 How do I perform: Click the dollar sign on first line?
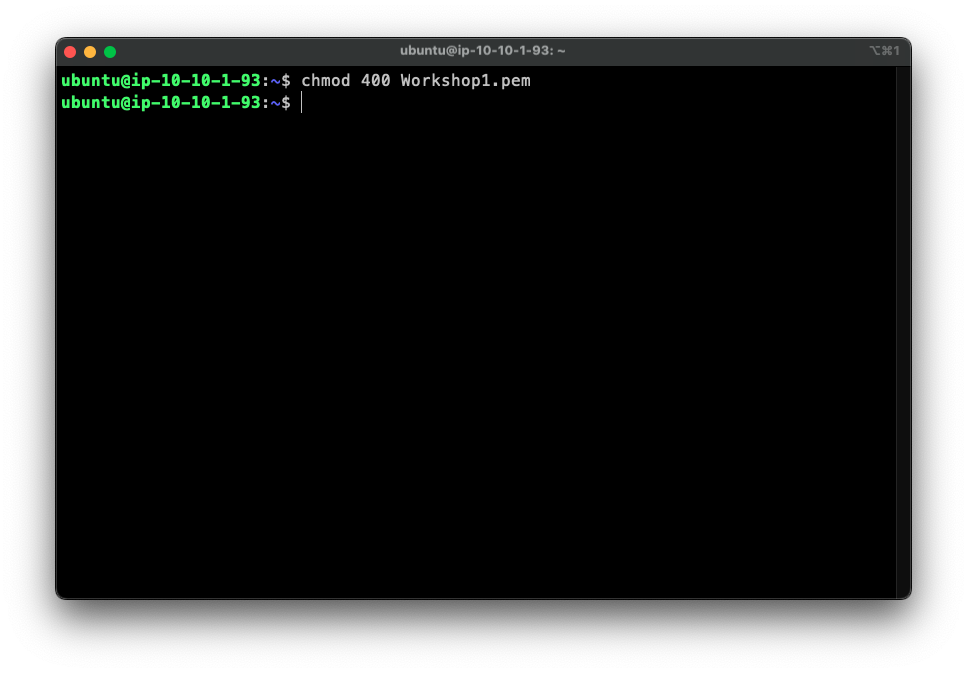click(x=288, y=81)
